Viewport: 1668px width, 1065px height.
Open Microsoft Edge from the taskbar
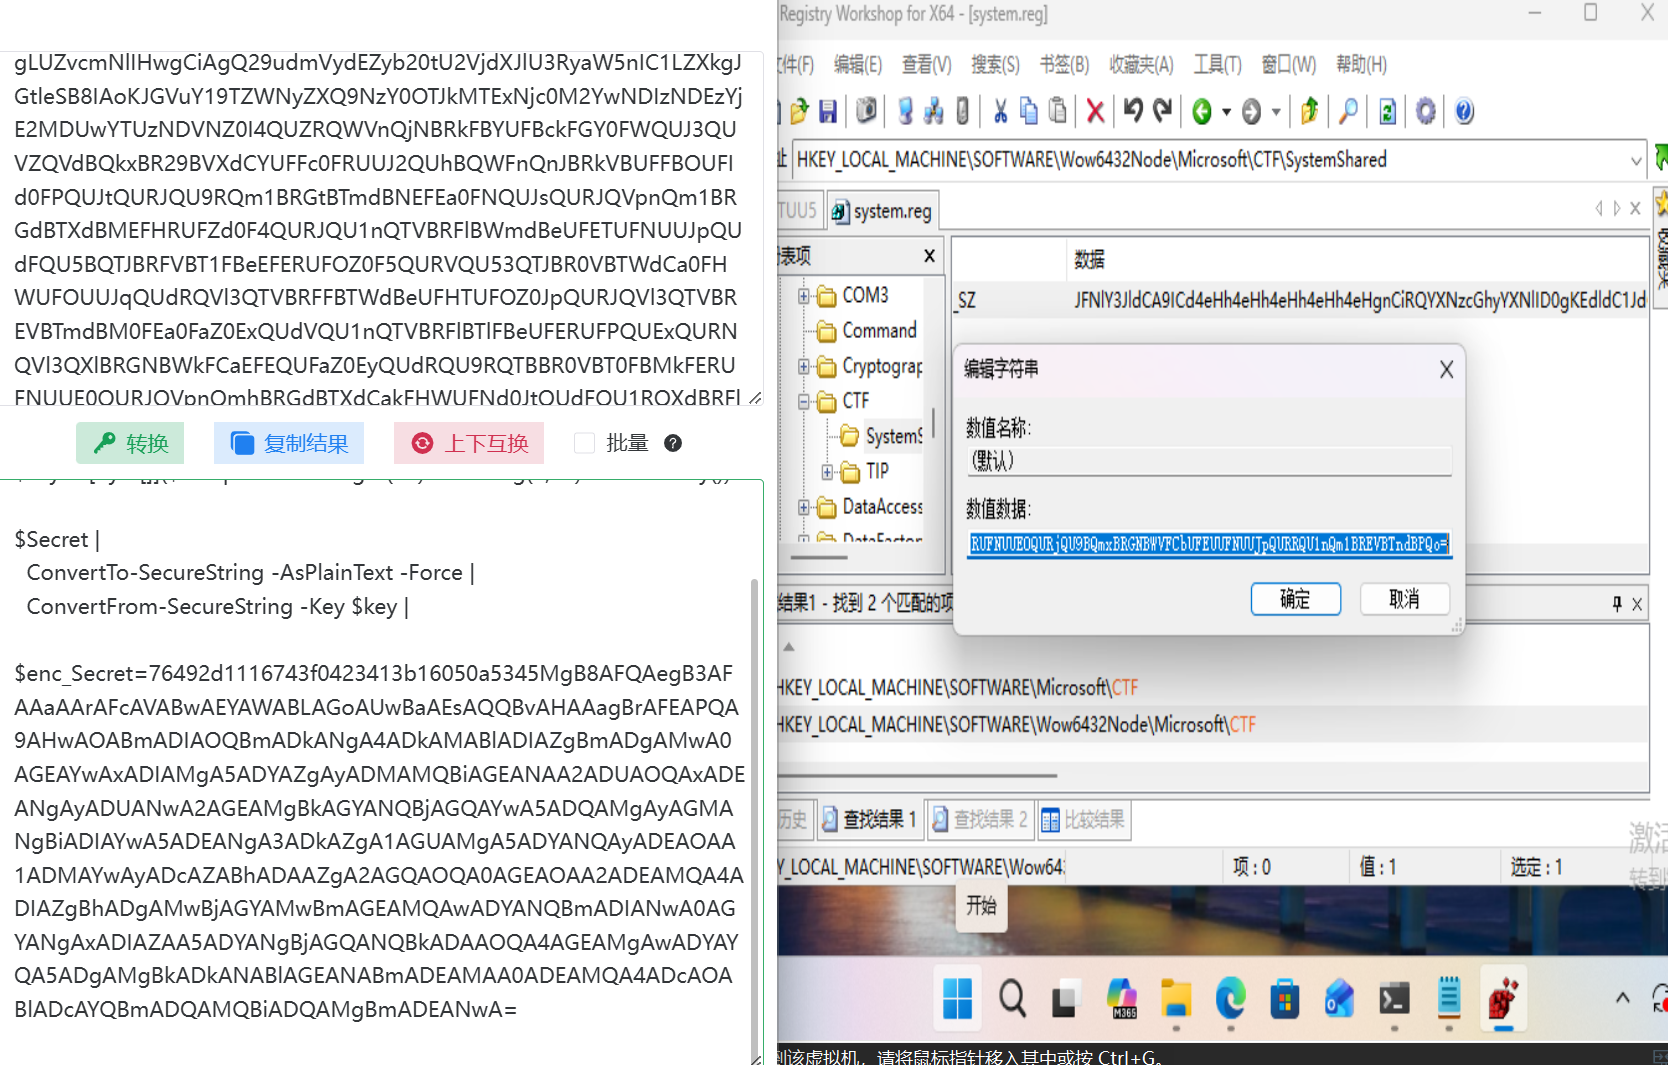1230,998
